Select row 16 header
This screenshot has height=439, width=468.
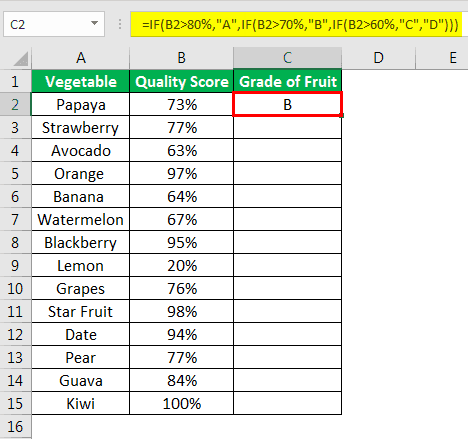point(15,427)
